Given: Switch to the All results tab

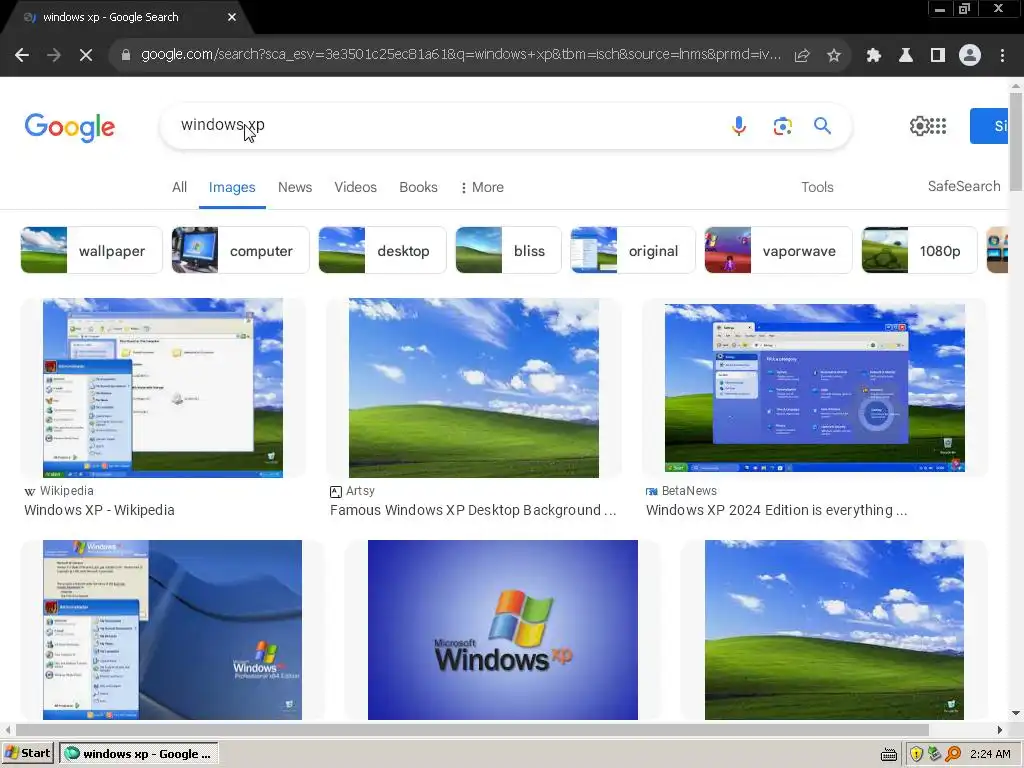Looking at the screenshot, I should (180, 187).
